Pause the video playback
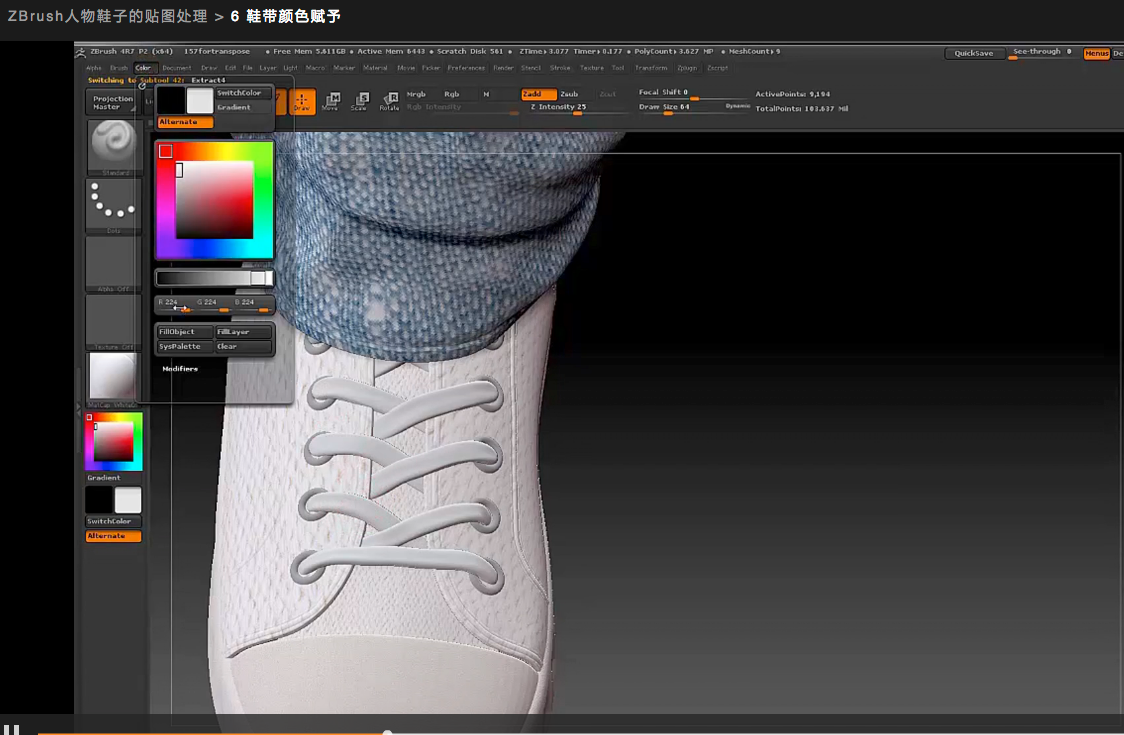Viewport: 1124px width, 735px height. (11, 729)
